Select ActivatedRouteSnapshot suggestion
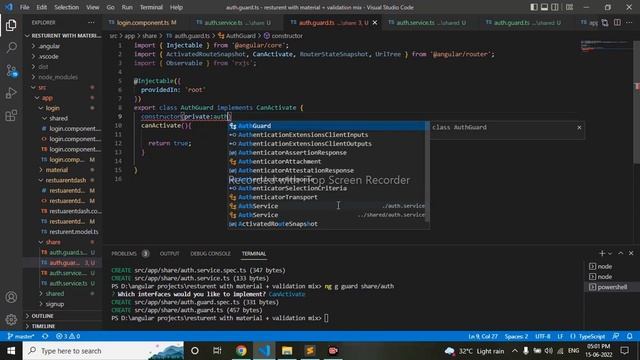Viewport: 640px width, 360px height. click(327, 224)
